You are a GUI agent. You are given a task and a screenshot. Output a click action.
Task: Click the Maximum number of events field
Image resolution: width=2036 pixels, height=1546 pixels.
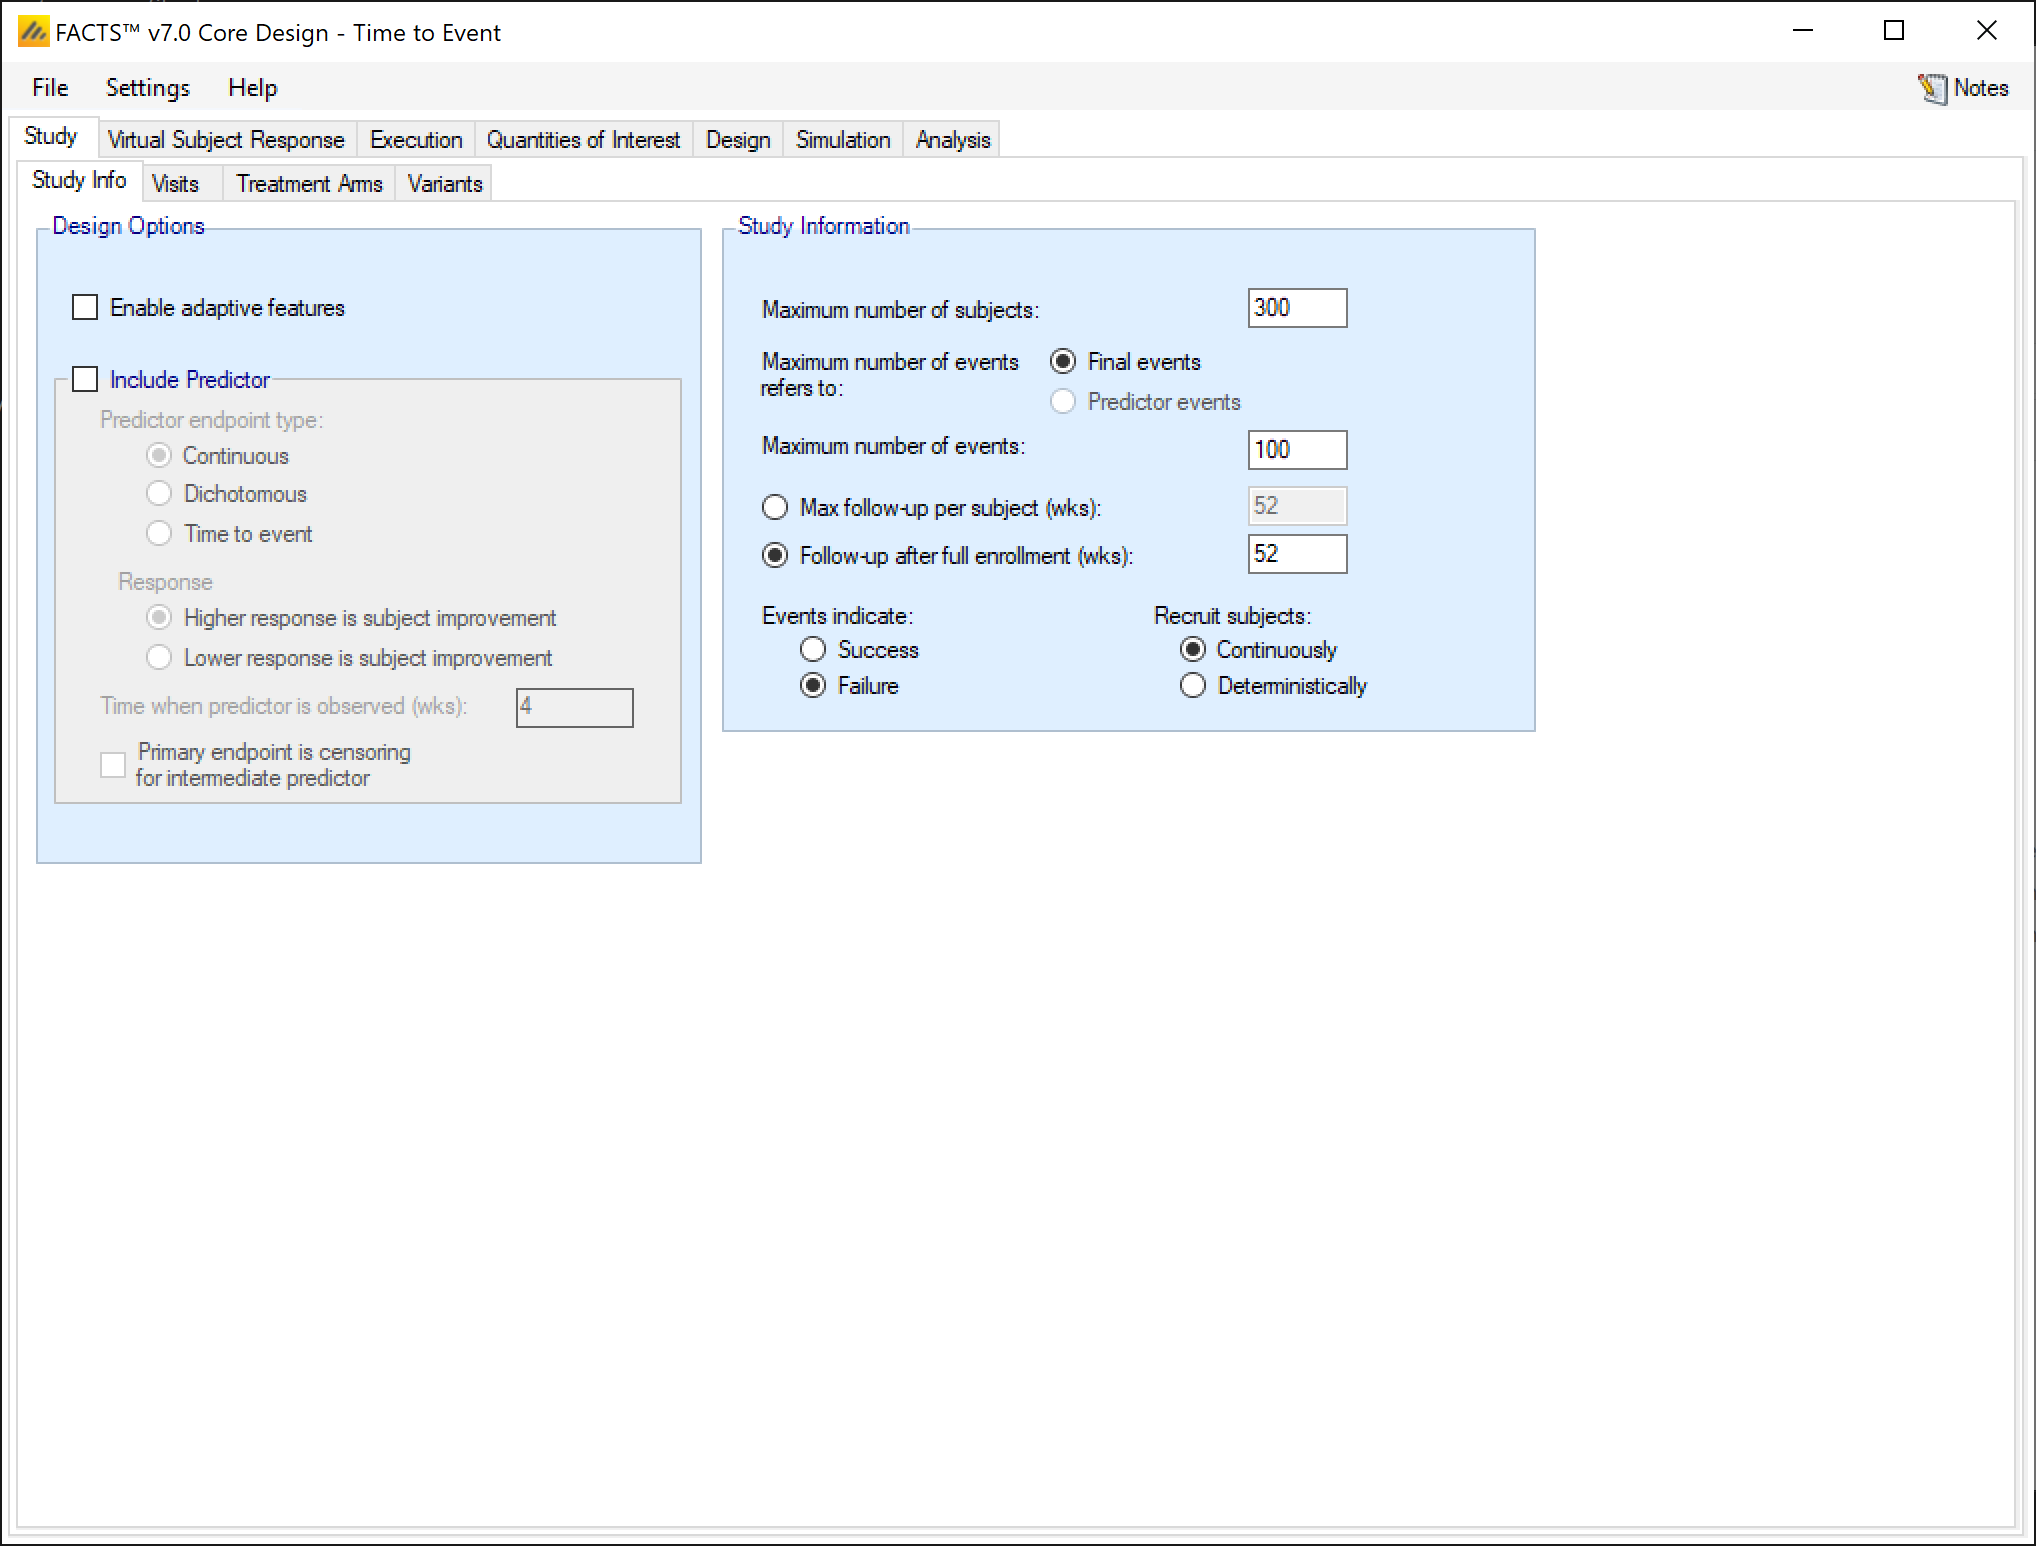tap(1296, 450)
